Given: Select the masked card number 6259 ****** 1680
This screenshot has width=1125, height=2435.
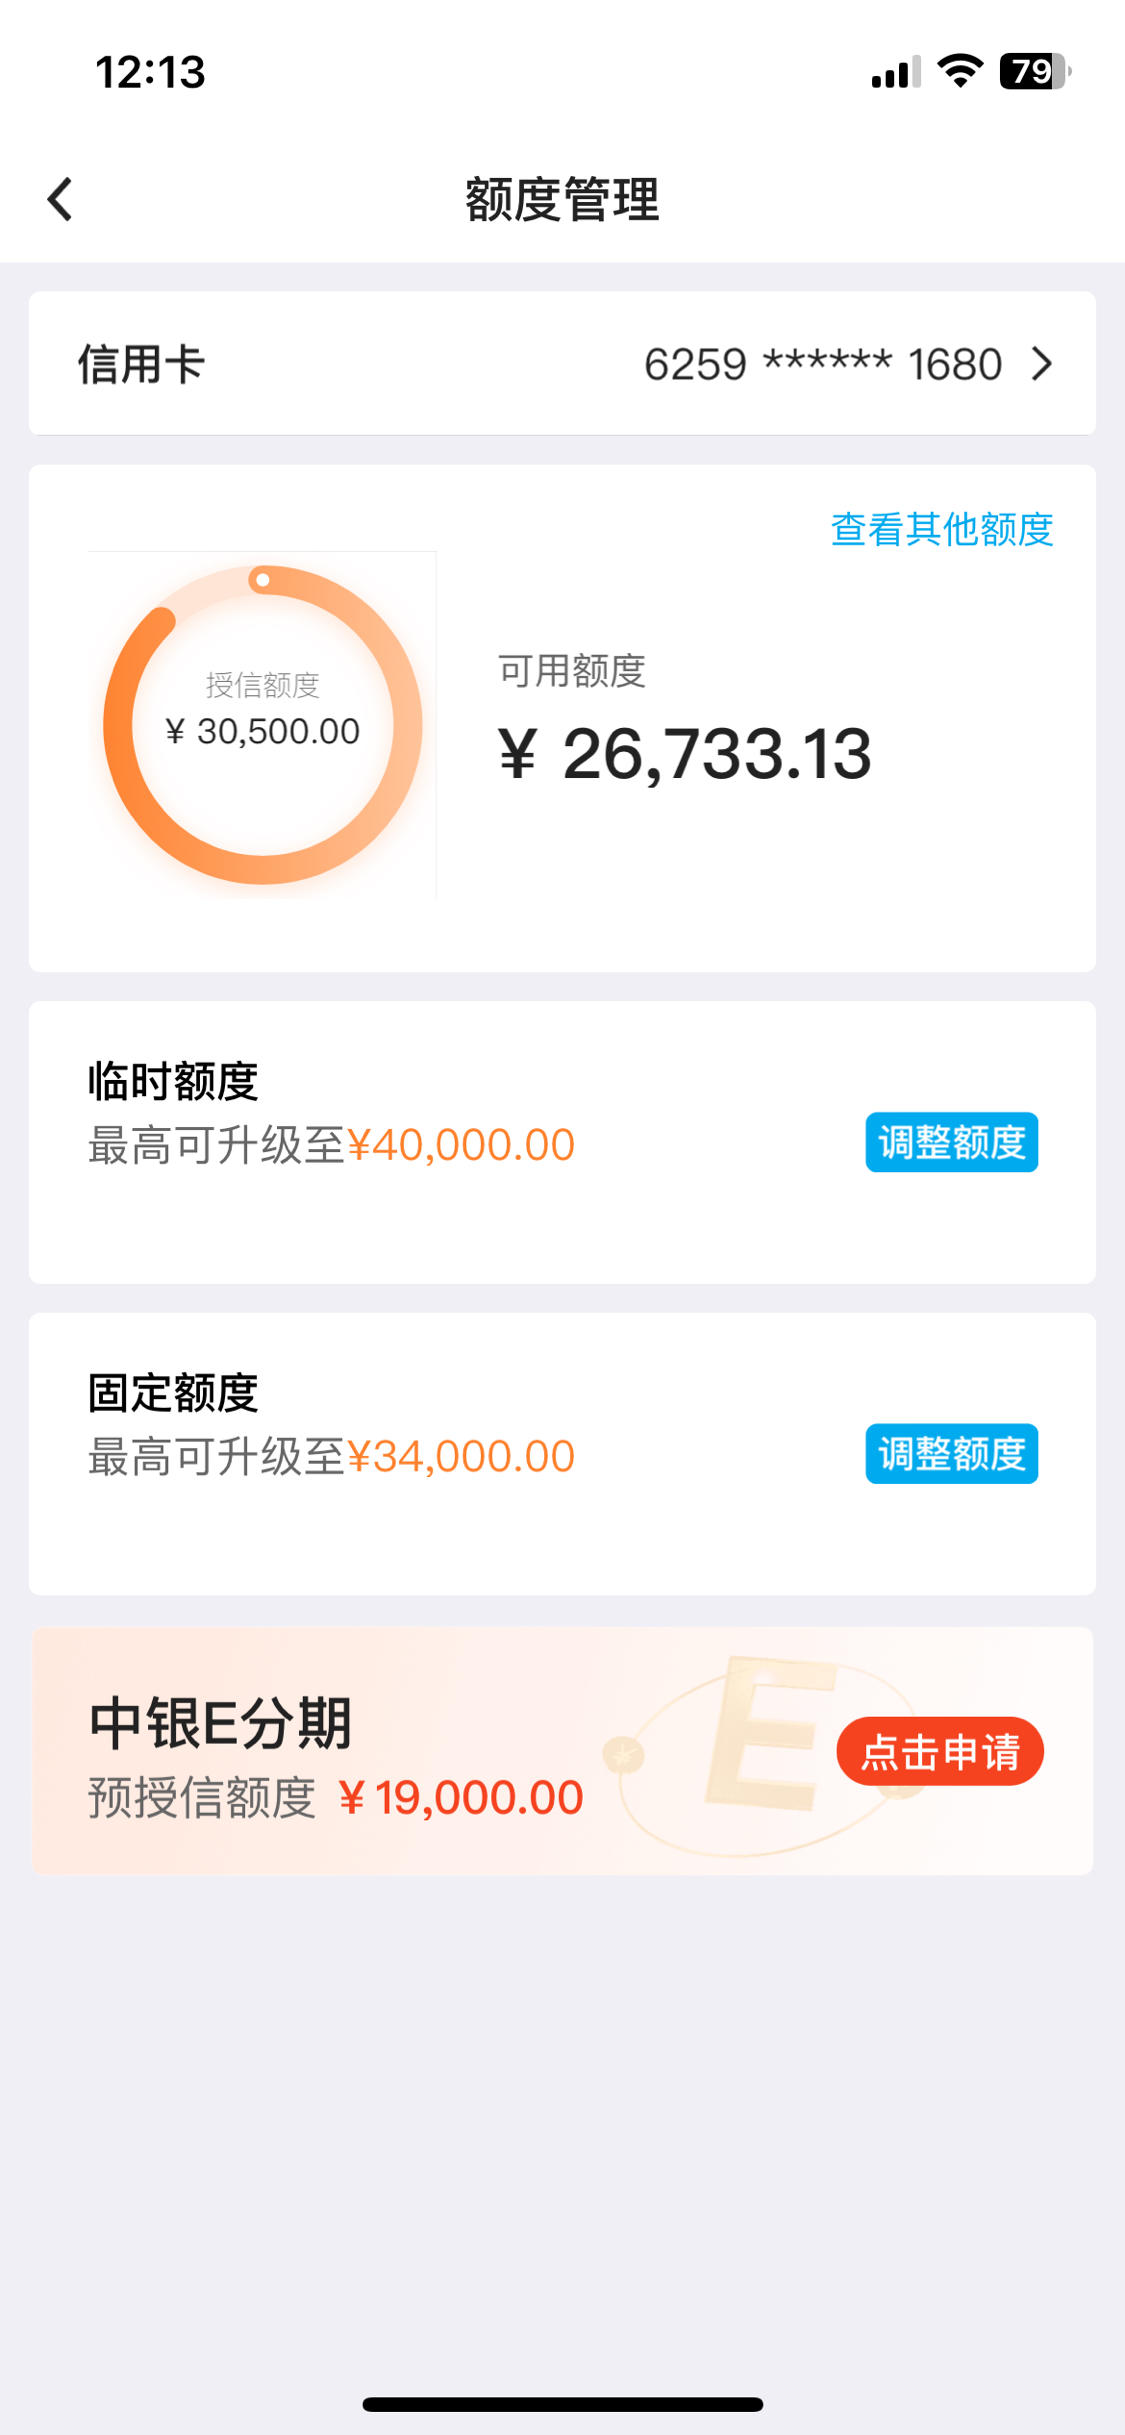Looking at the screenshot, I should (823, 364).
